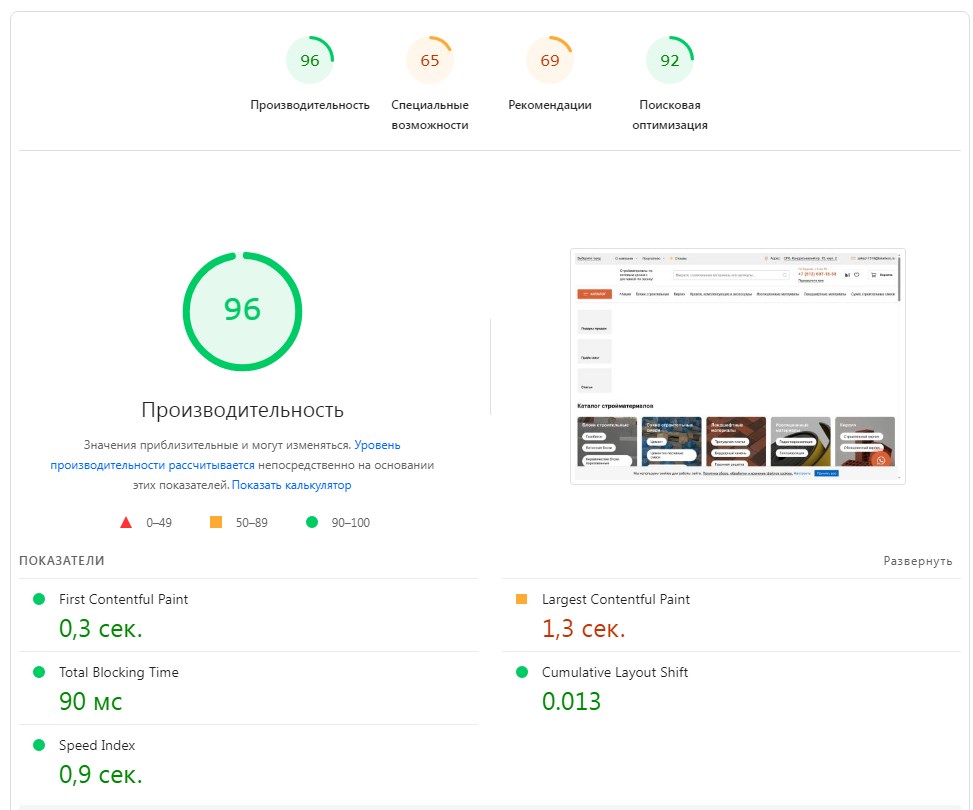Click the large 96 performance score circle

click(x=242, y=310)
